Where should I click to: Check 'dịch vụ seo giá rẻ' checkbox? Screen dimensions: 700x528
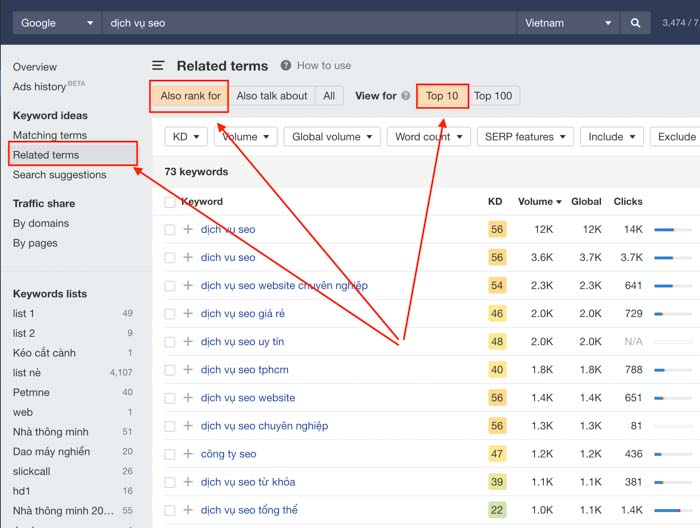[170, 314]
